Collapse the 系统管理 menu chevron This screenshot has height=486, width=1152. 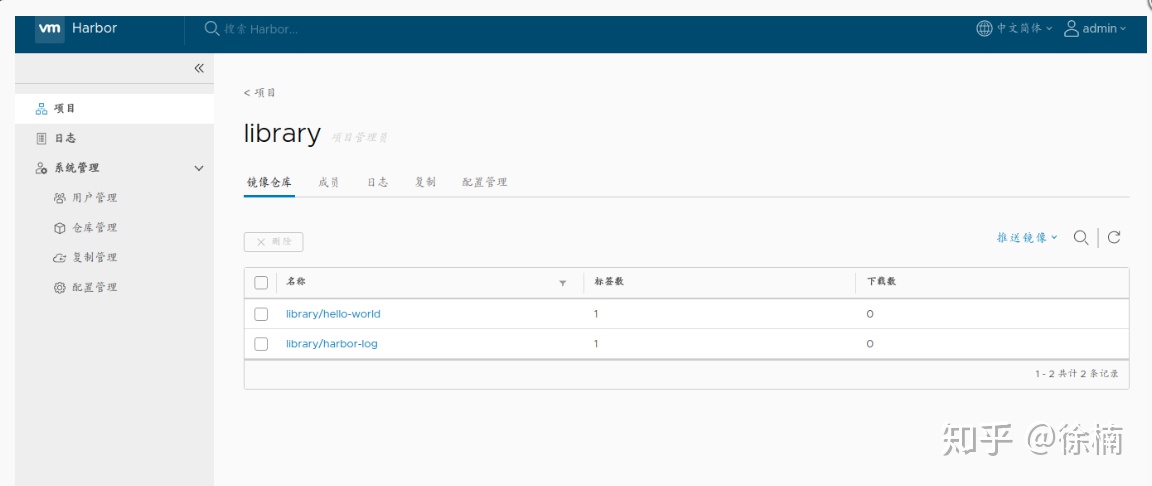click(x=198, y=168)
